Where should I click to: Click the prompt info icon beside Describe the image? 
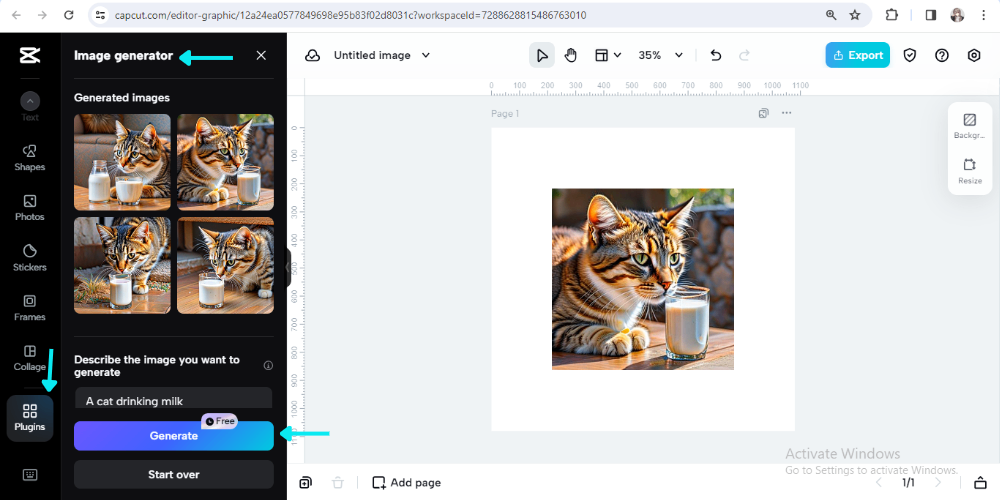click(x=268, y=365)
